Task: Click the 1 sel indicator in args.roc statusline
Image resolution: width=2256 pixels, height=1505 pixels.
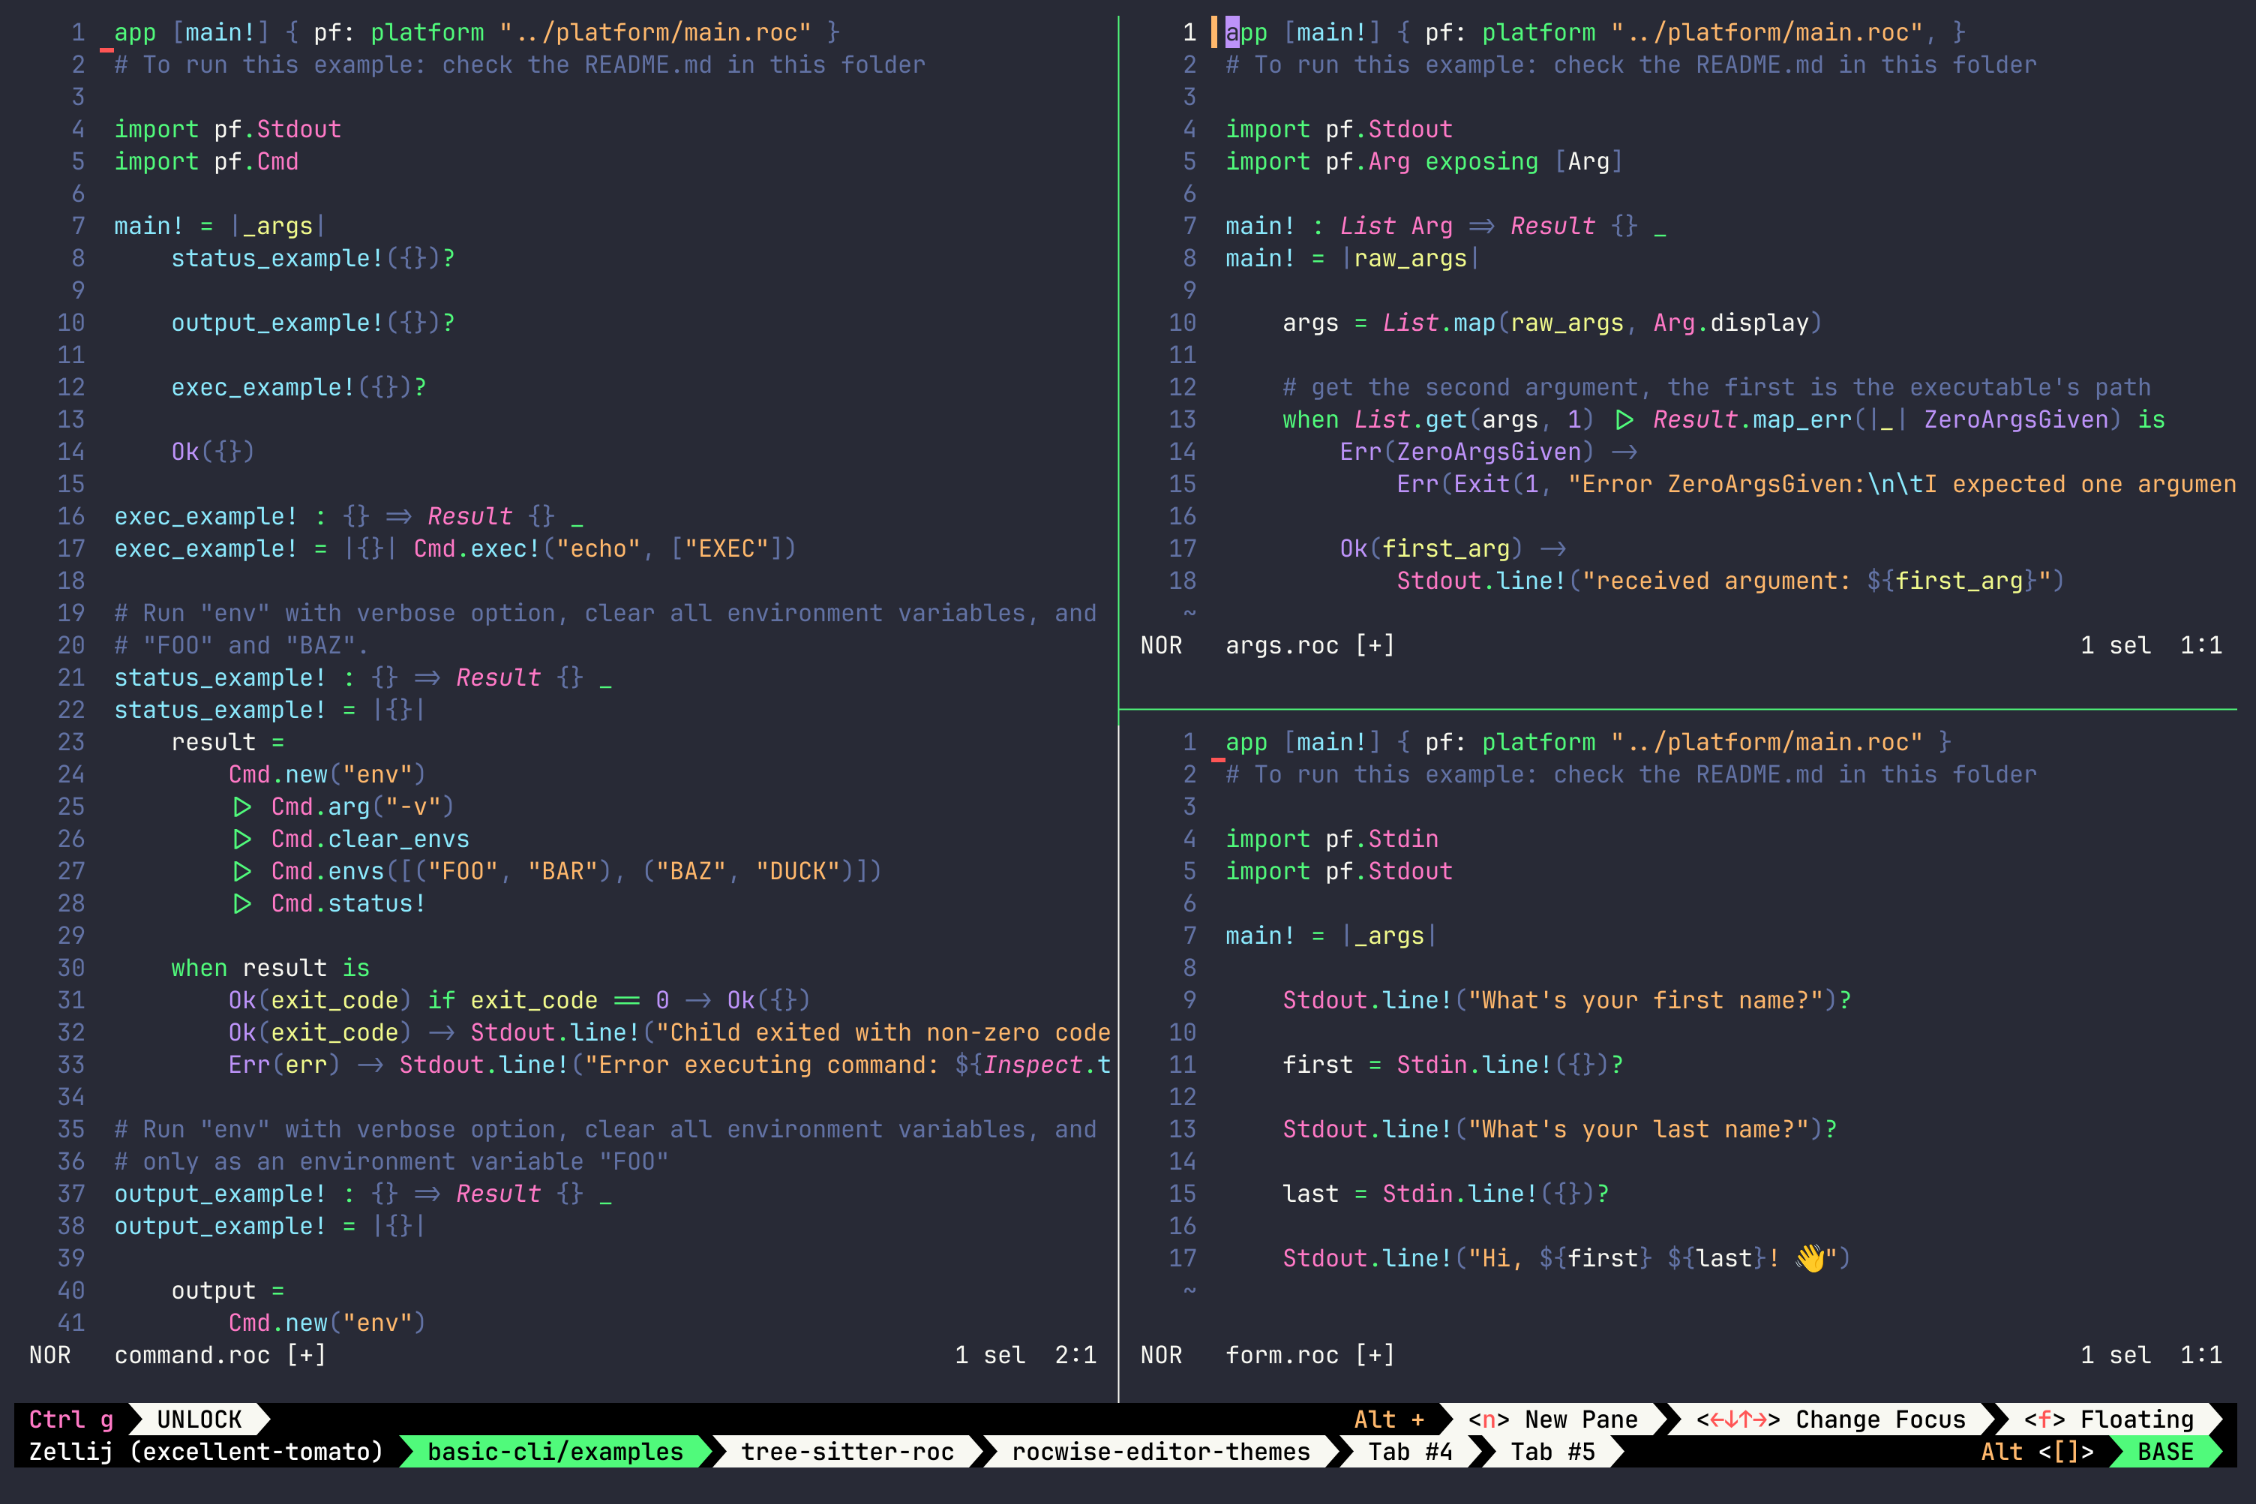Action: (x=2115, y=645)
